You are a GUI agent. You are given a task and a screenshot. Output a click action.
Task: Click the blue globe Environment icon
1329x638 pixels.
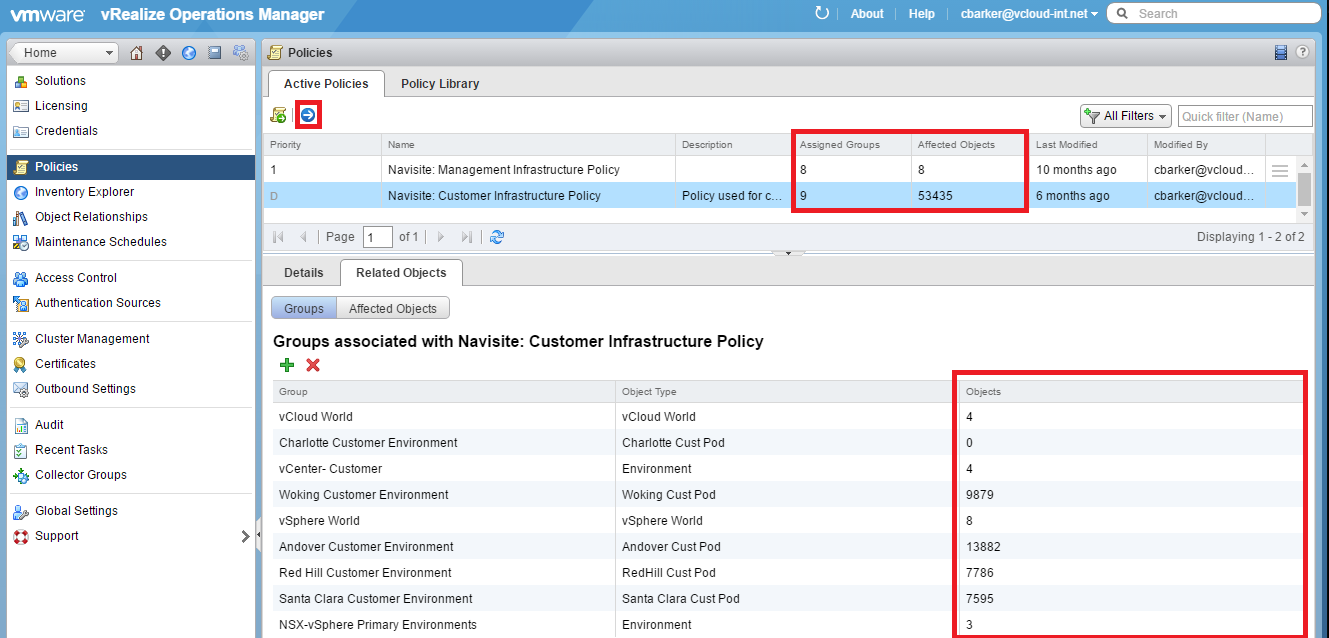click(x=189, y=53)
